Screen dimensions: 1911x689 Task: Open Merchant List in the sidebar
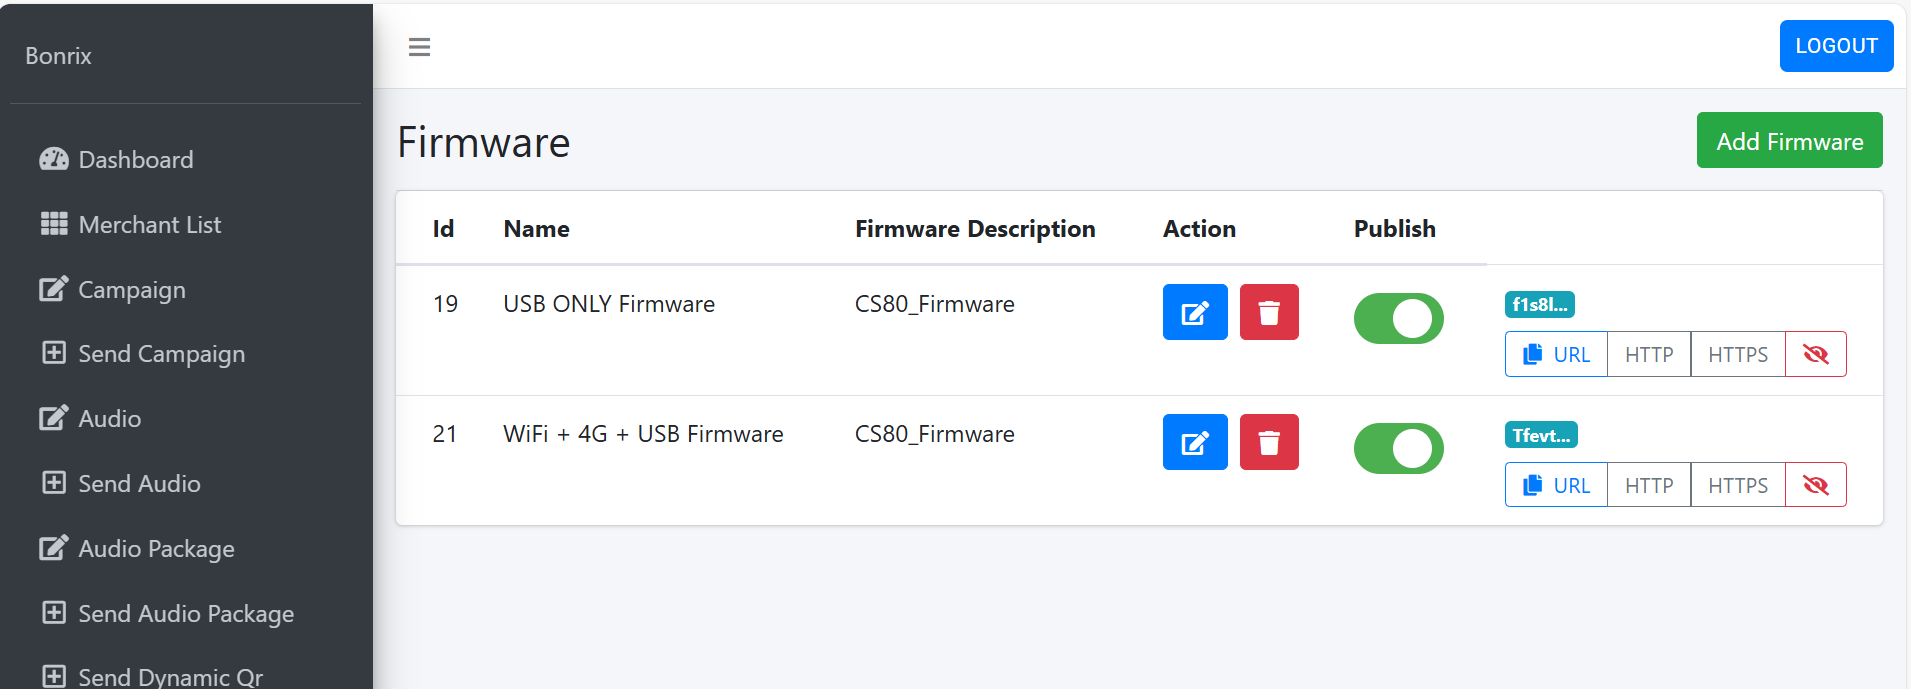(149, 225)
